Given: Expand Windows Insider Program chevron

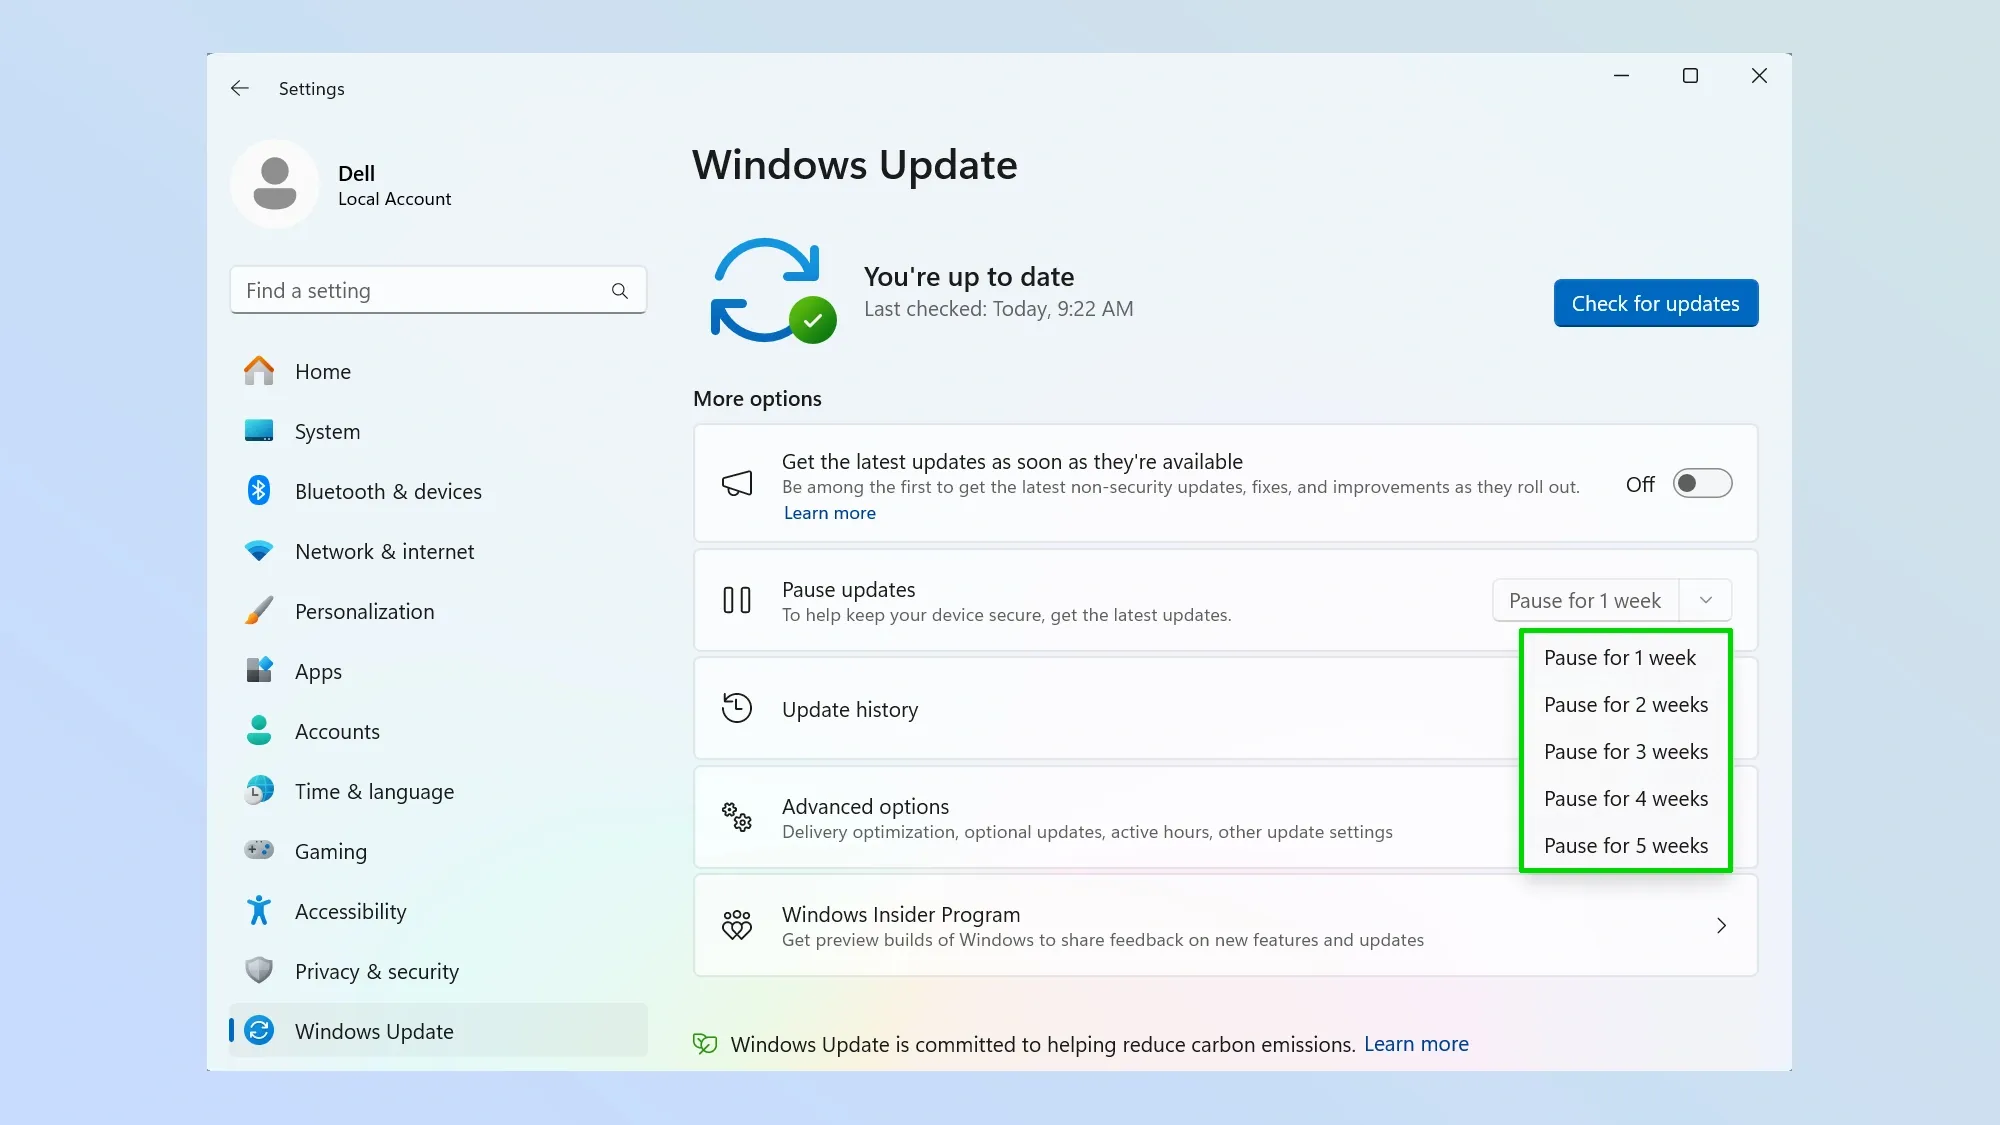Looking at the screenshot, I should coord(1721,926).
